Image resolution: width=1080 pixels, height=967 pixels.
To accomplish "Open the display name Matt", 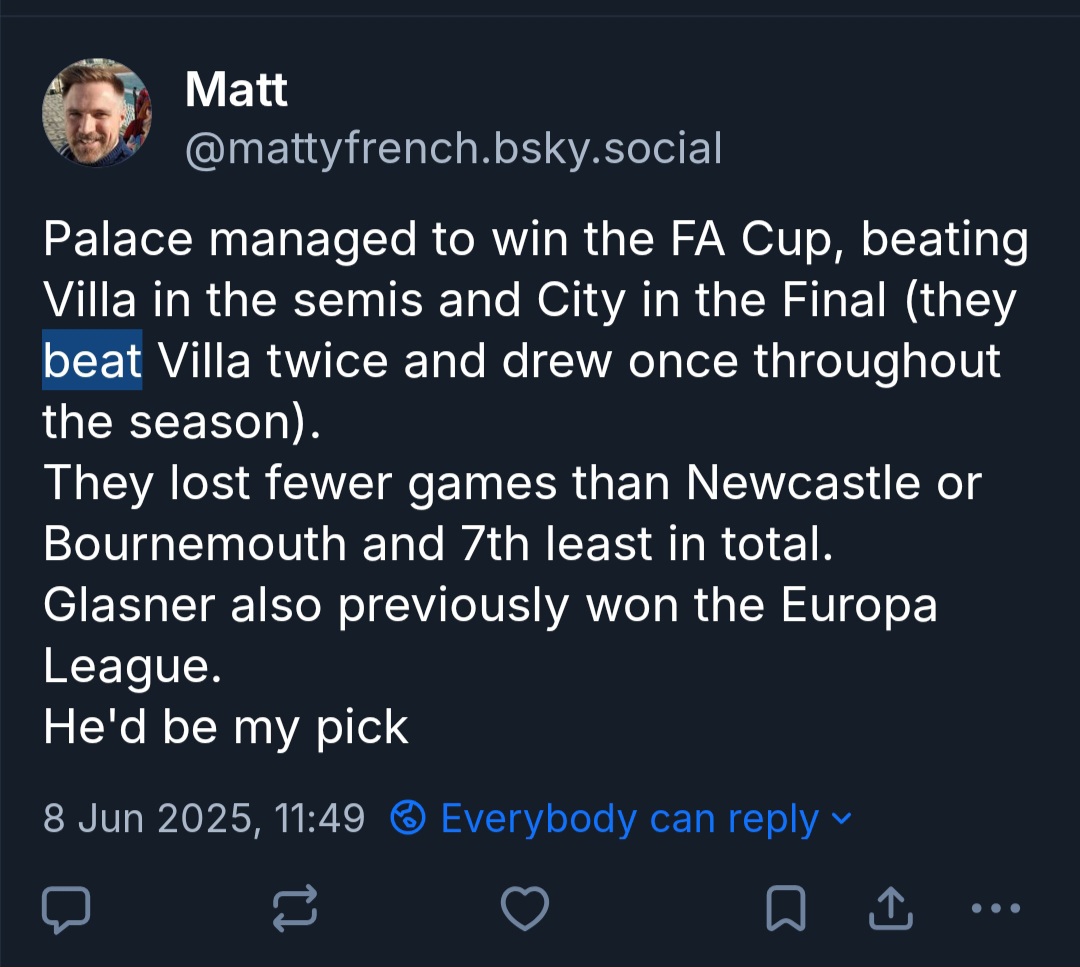I will click(x=236, y=91).
